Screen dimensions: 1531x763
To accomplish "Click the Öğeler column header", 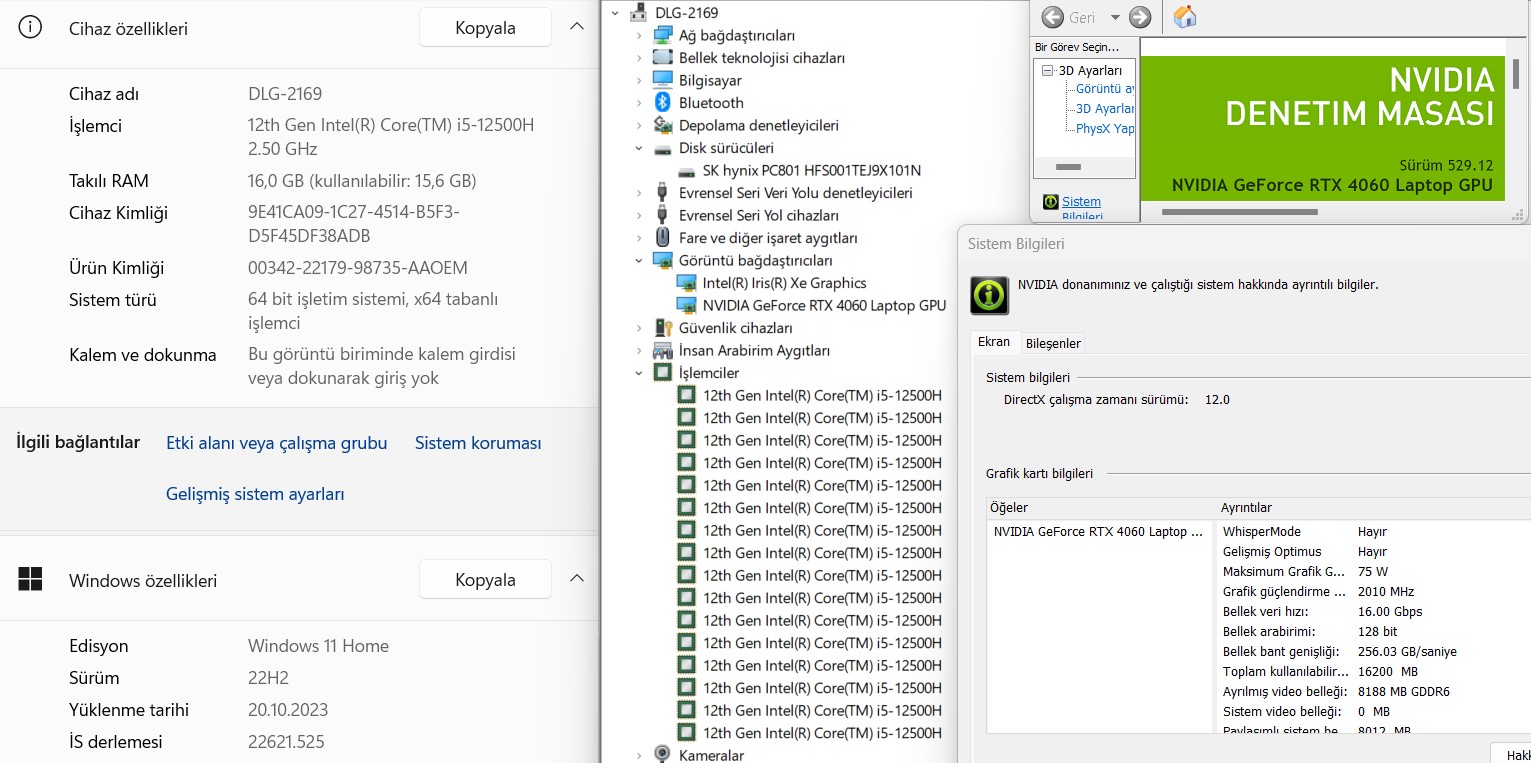I will click(x=1100, y=508).
